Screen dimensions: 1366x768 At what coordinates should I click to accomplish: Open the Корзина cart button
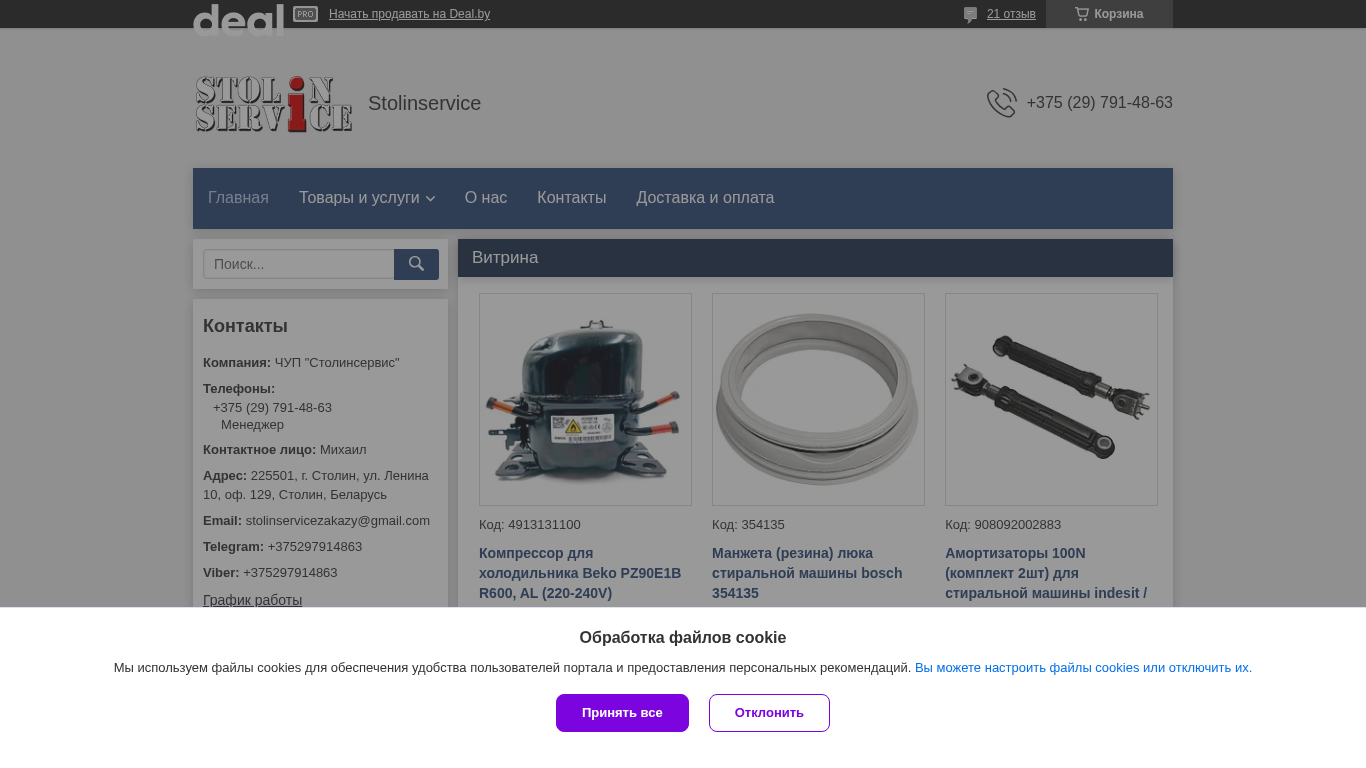(1109, 14)
